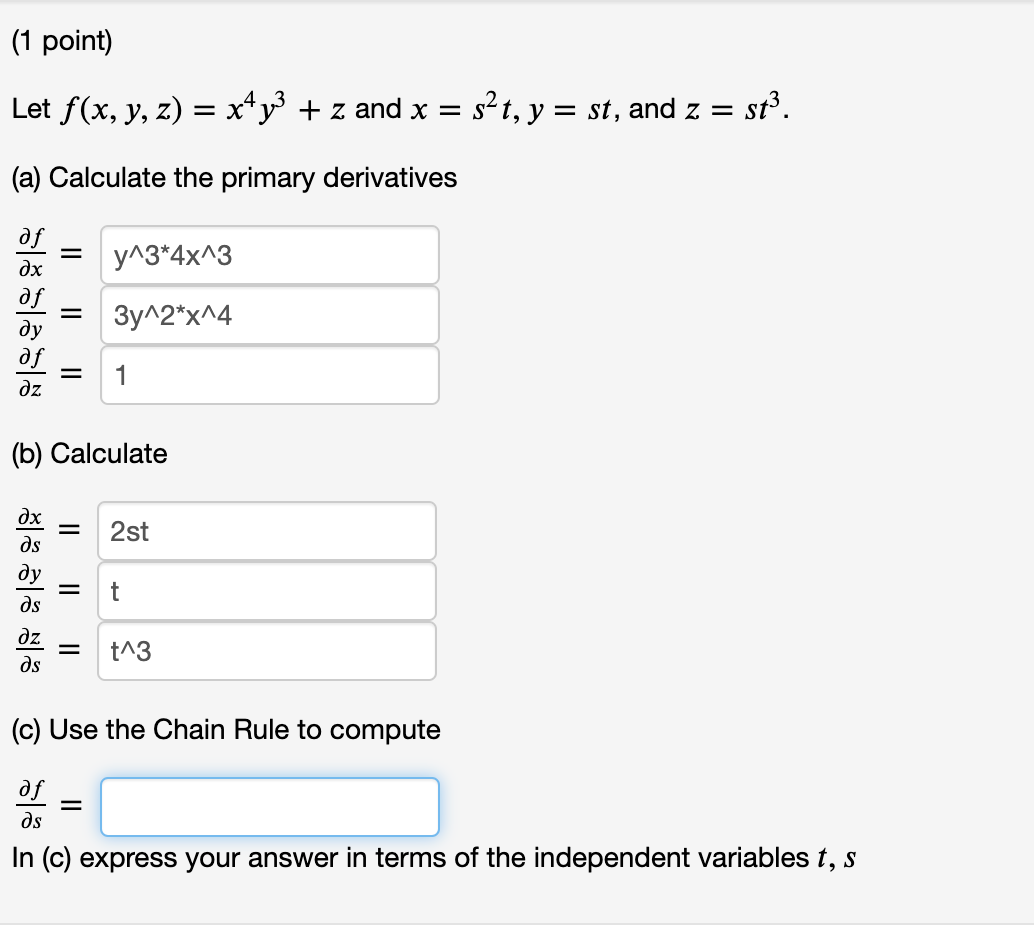
Task: Click the ∂z/∂s answer box with t^3
Action: (266, 651)
